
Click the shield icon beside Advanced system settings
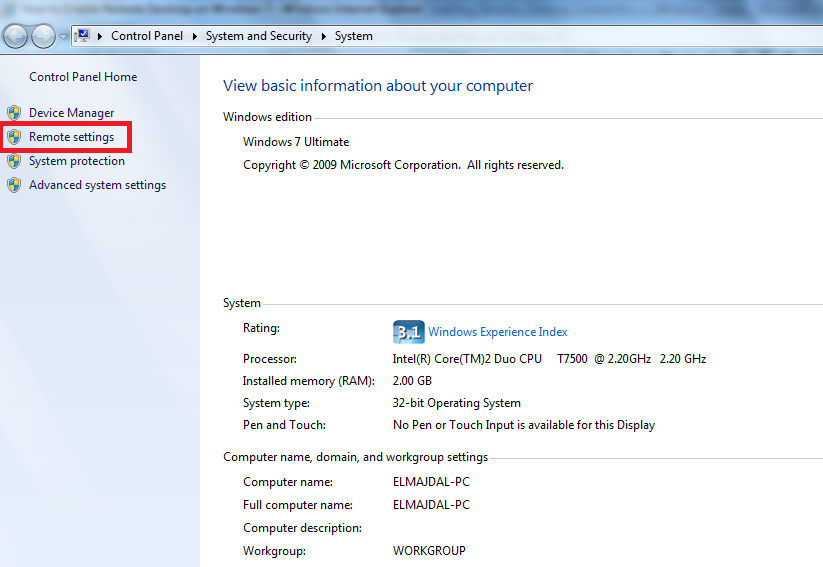pos(13,185)
